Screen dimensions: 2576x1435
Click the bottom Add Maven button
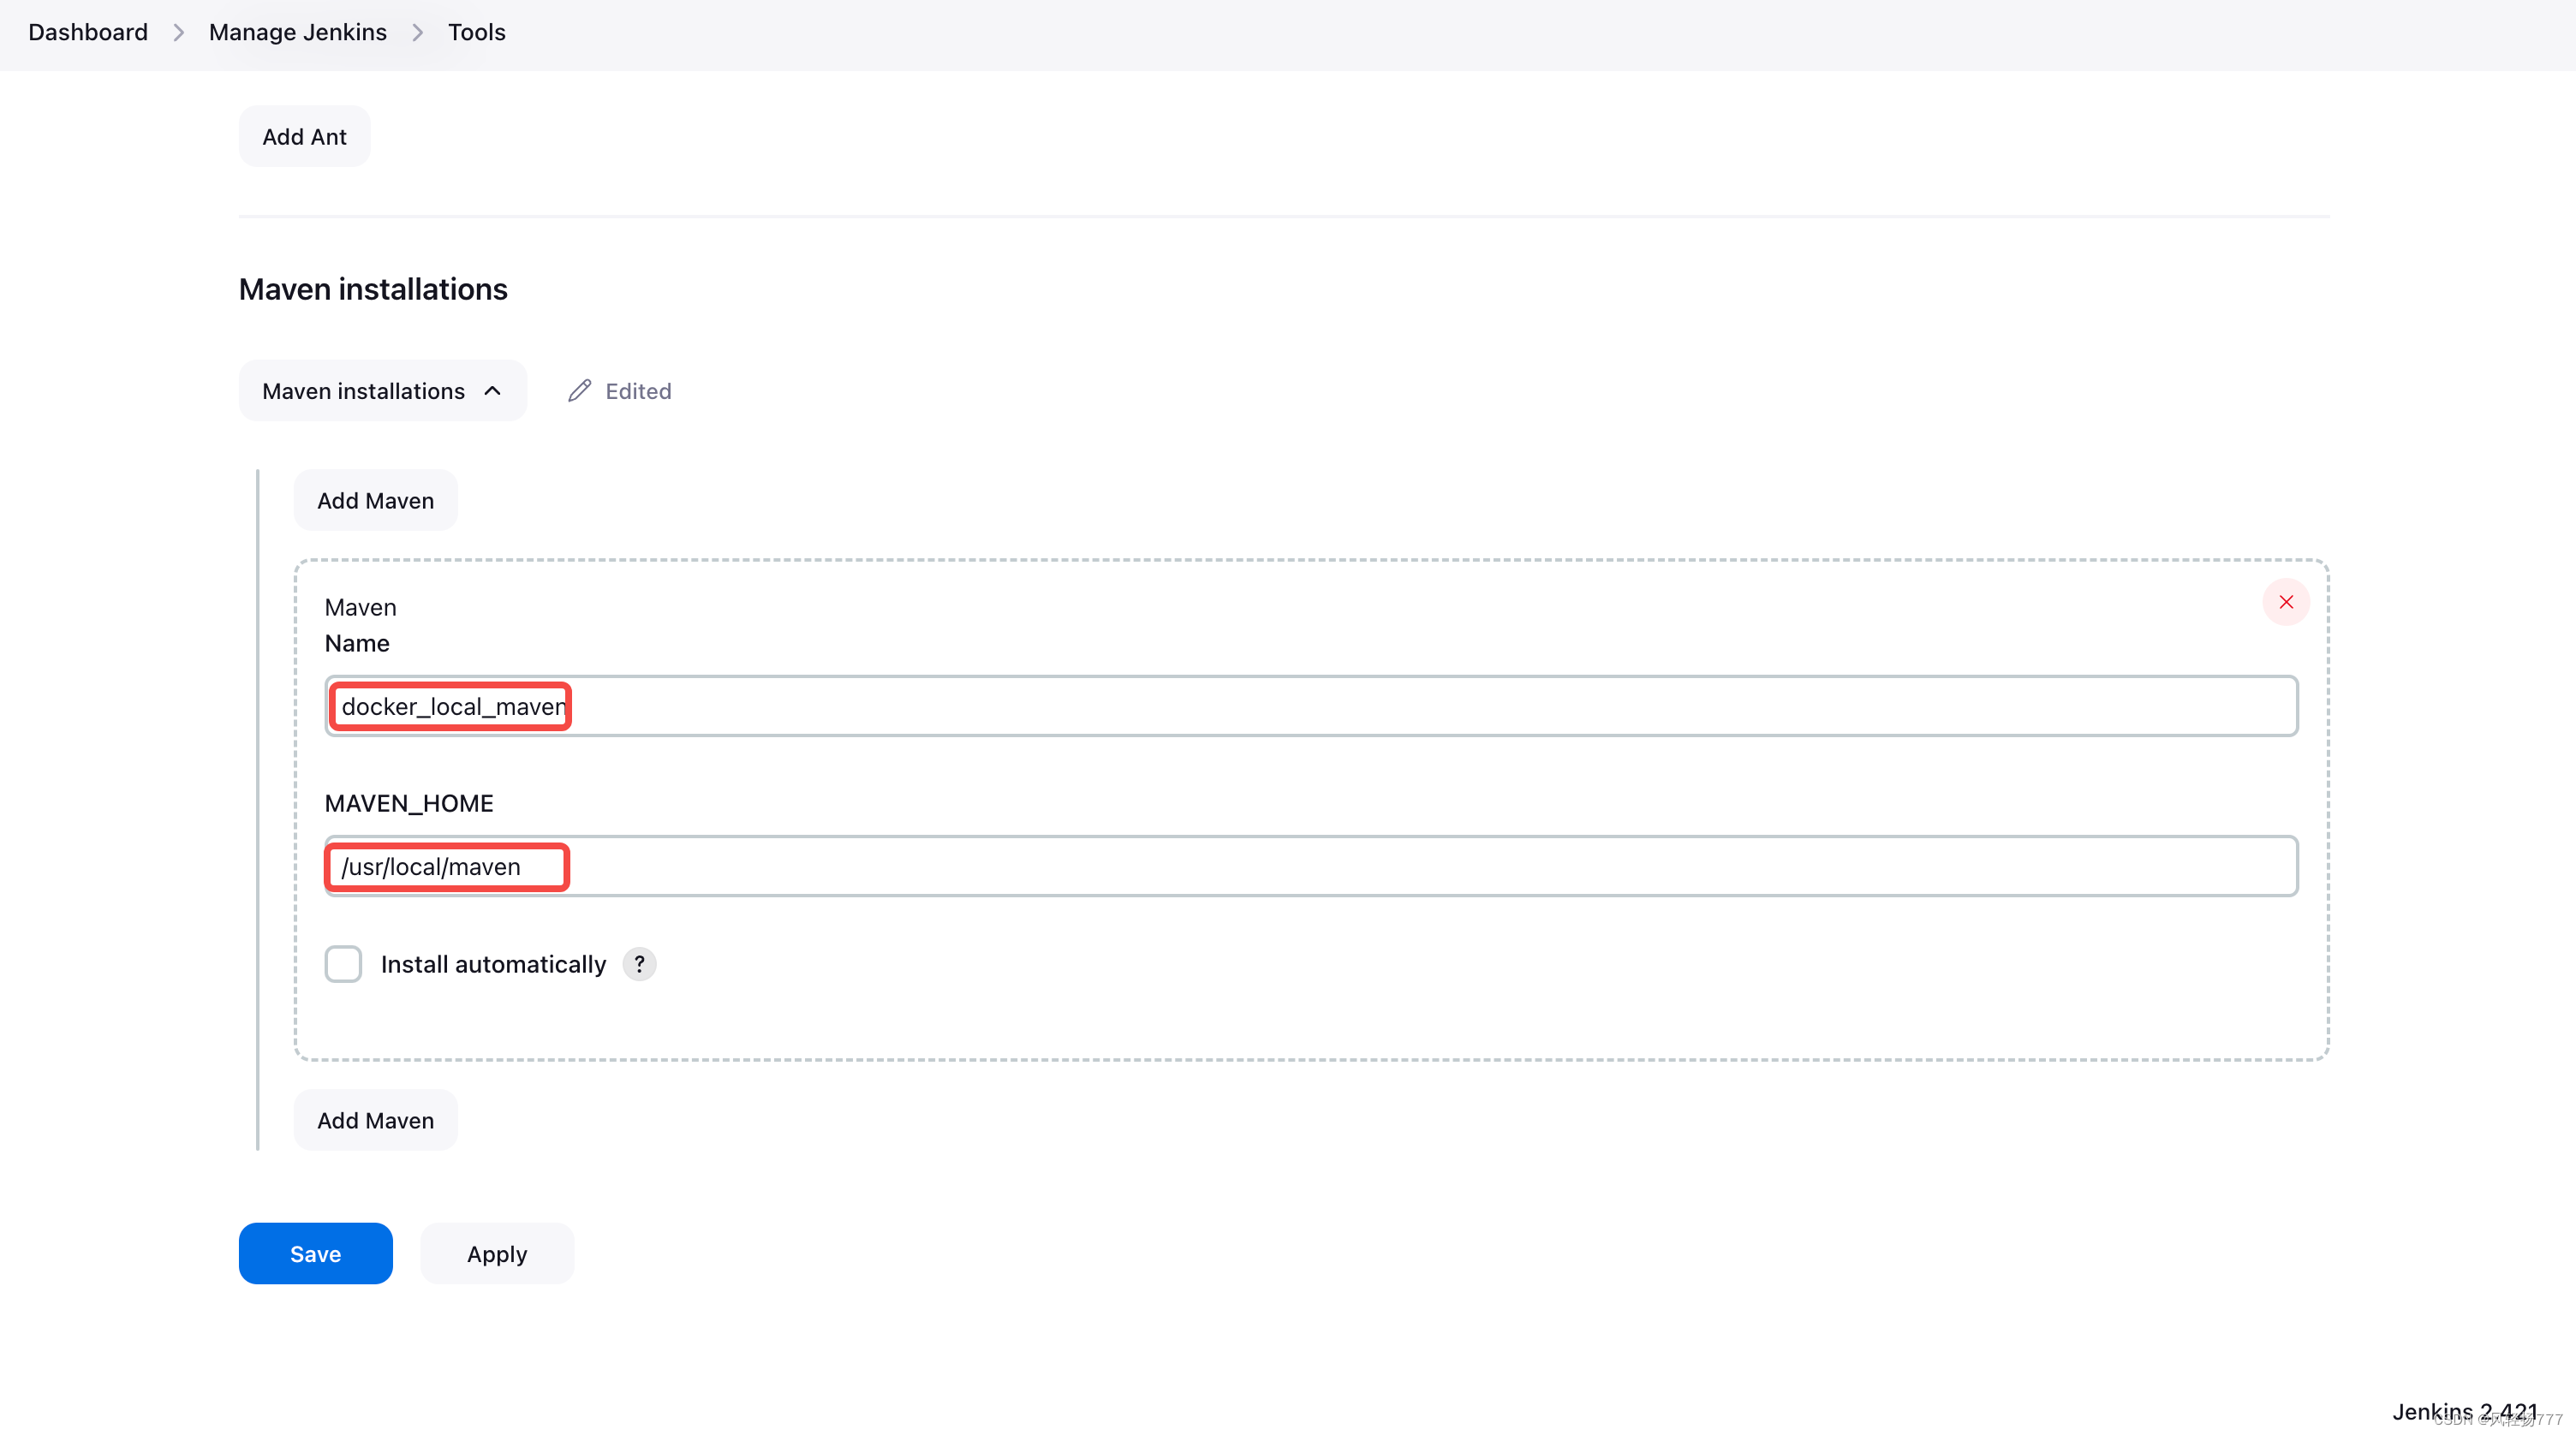[375, 1120]
